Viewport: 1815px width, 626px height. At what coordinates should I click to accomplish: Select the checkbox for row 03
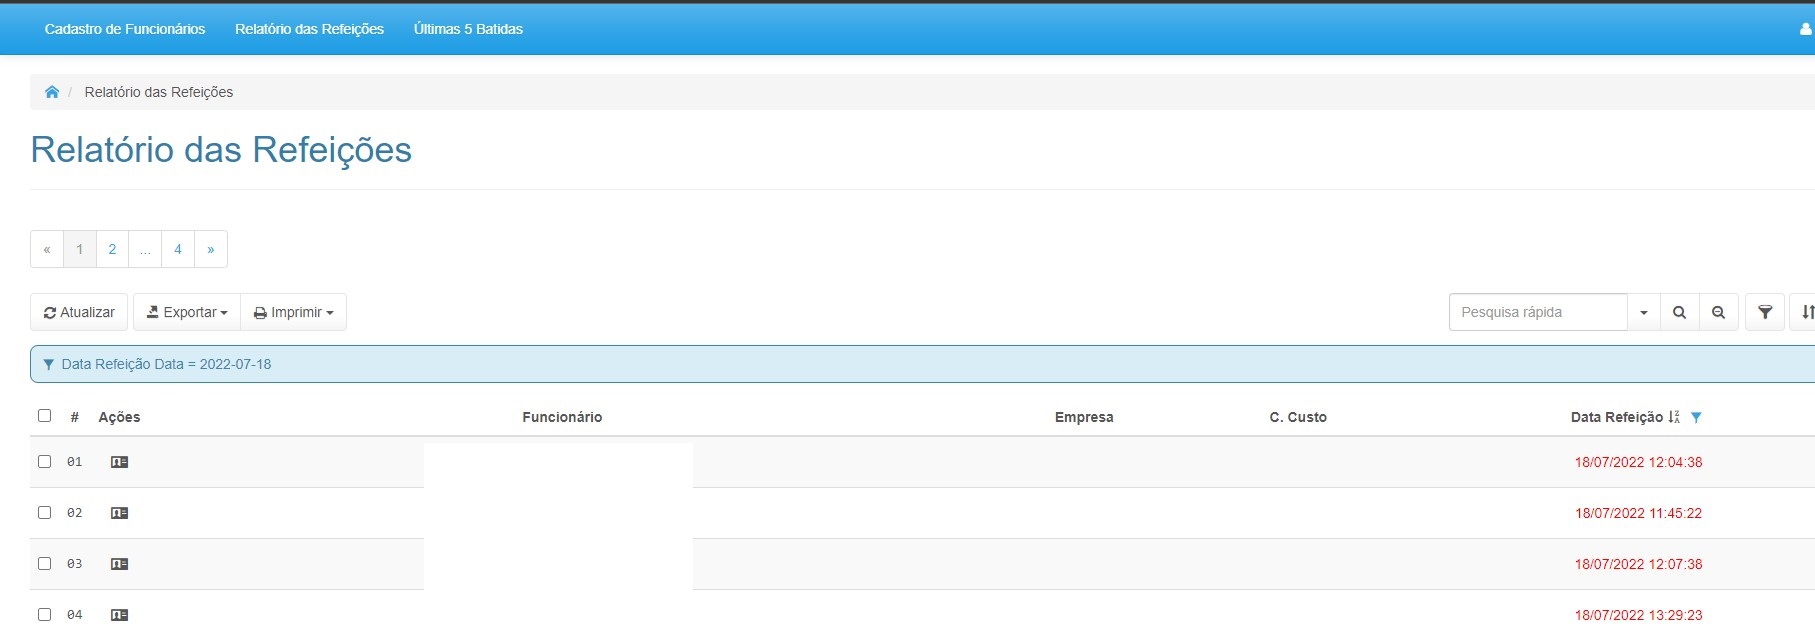[44, 564]
